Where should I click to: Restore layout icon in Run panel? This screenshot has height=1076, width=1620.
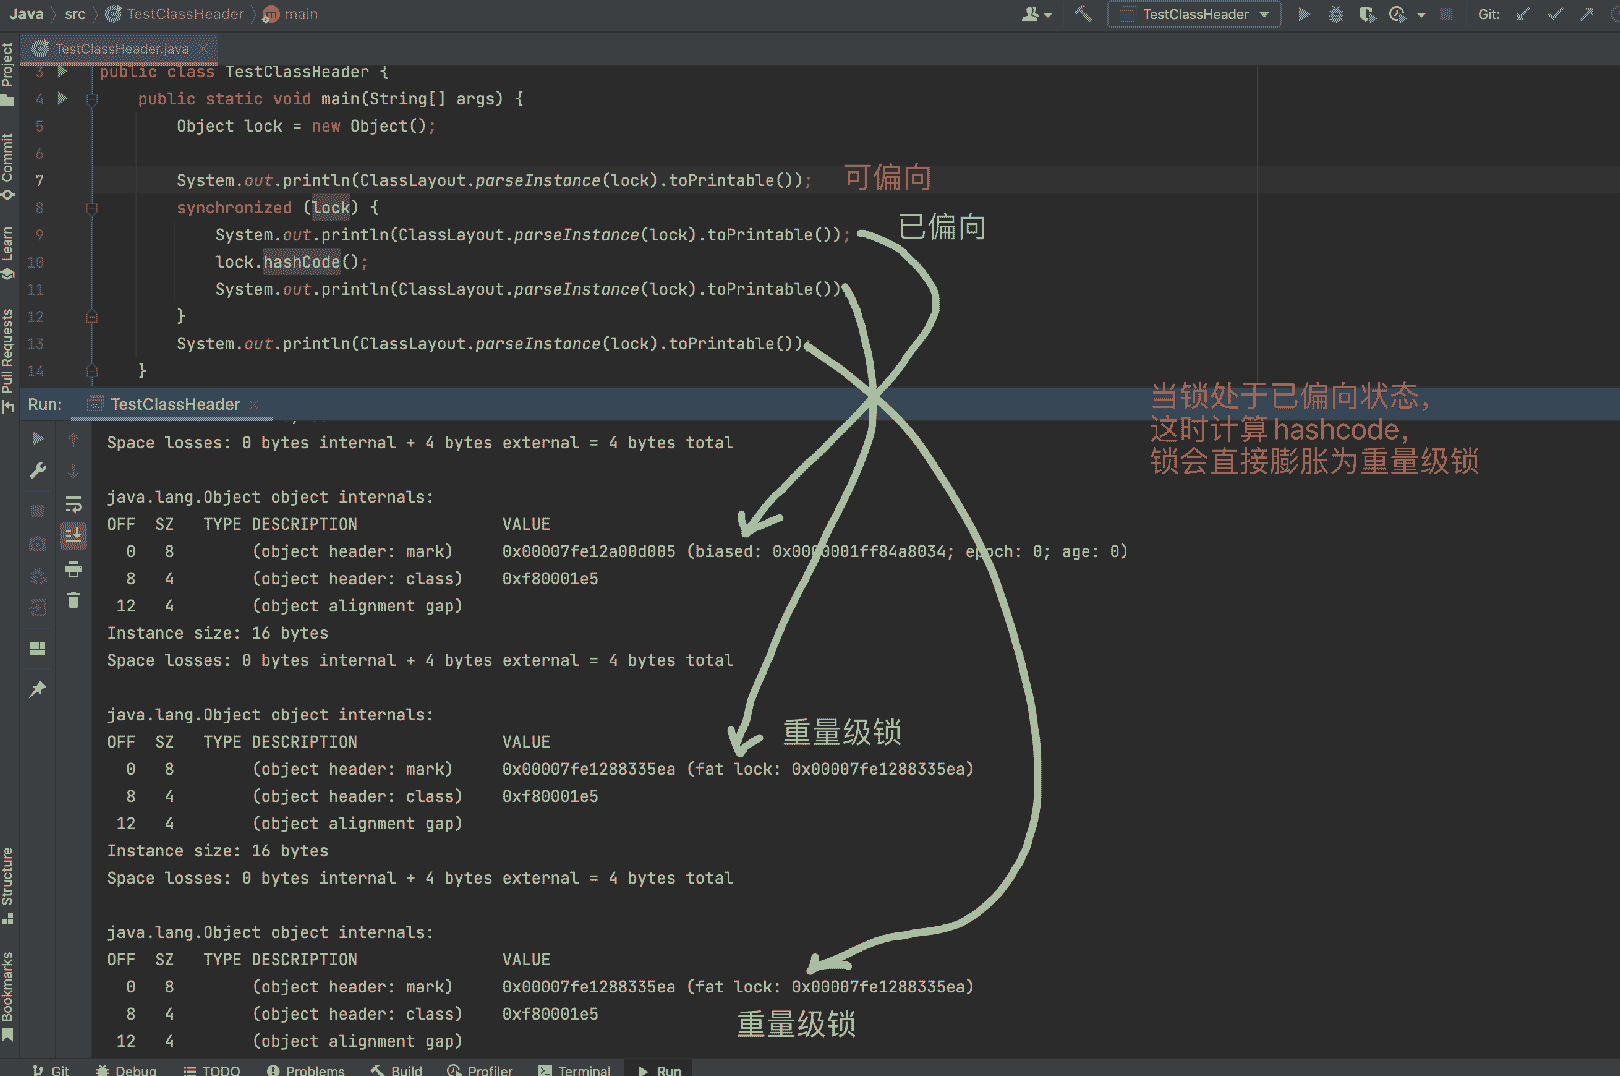38,648
